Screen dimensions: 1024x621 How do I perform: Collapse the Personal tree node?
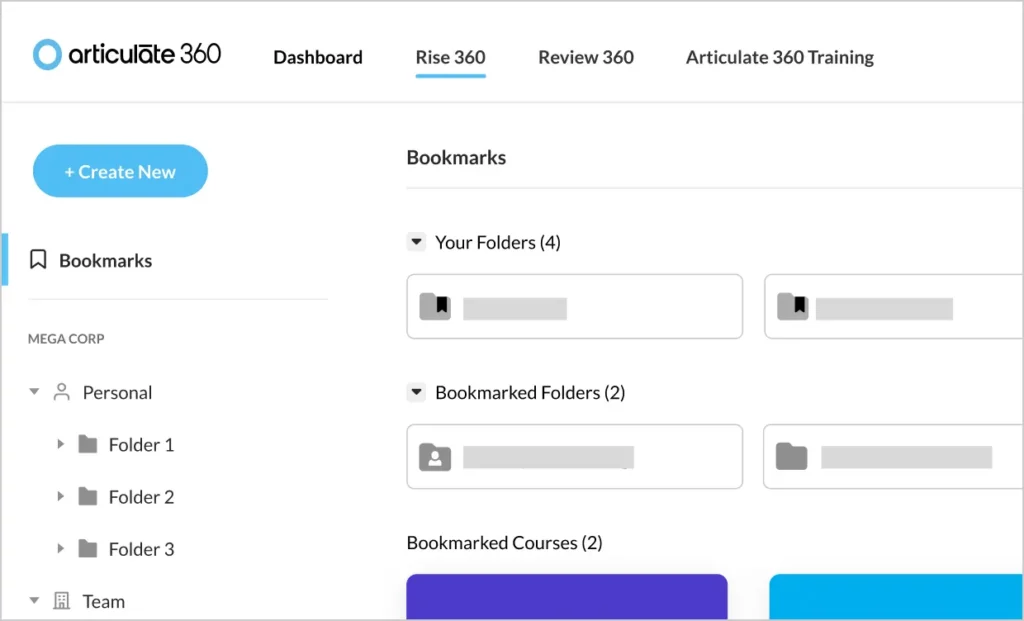(35, 392)
